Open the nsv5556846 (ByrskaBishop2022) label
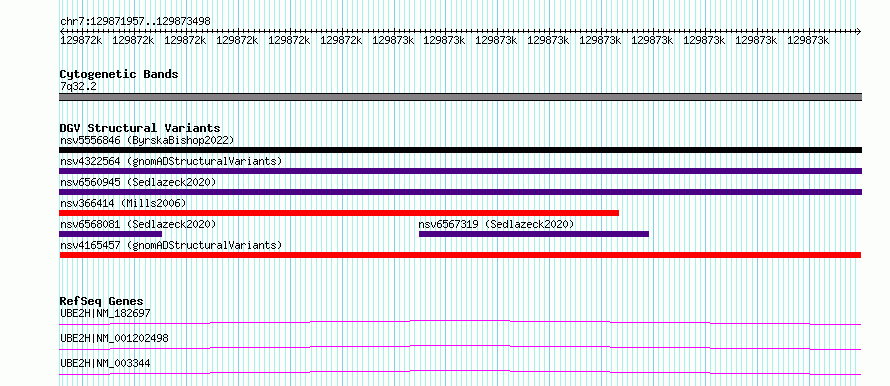This screenshot has width=890, height=386. pyautogui.click(x=147, y=140)
